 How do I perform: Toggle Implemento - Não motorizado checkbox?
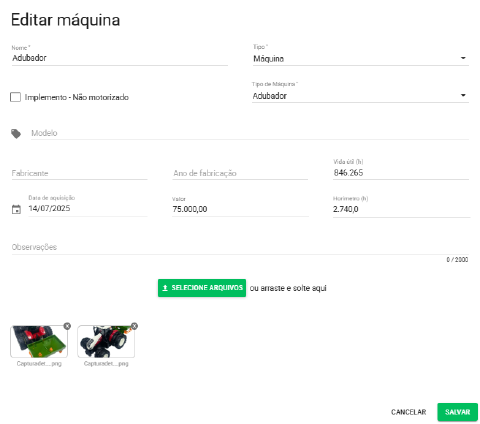(15, 97)
